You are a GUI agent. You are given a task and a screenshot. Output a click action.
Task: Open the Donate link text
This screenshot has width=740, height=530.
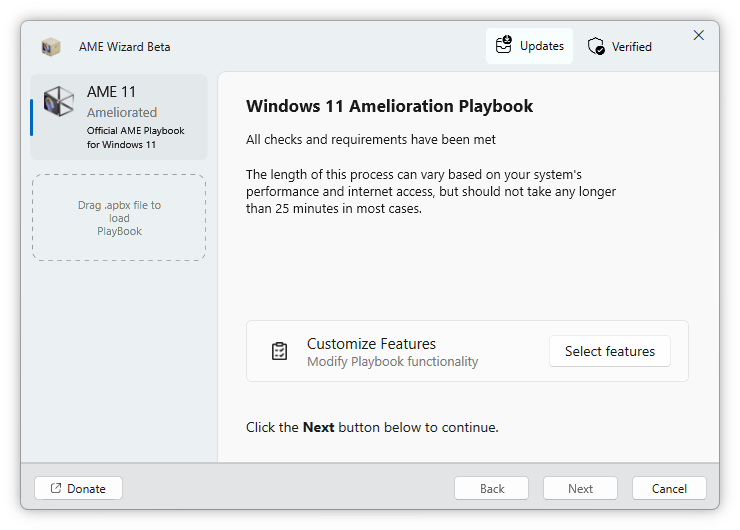point(86,488)
